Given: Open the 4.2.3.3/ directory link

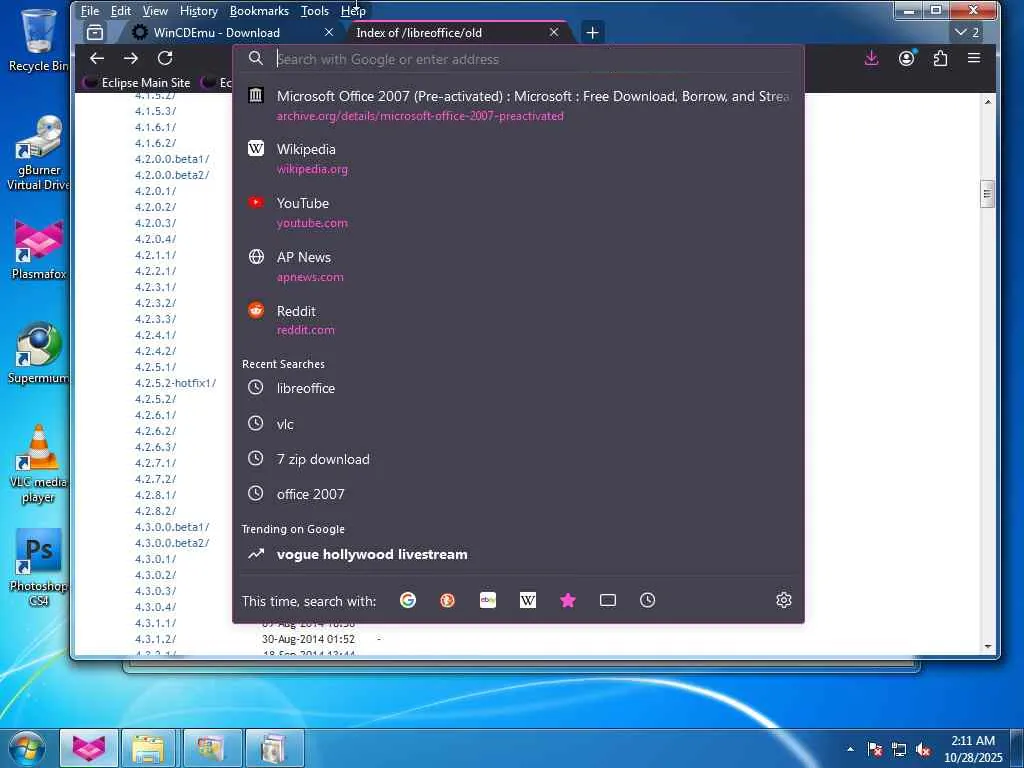Looking at the screenshot, I should pyautogui.click(x=155, y=319).
